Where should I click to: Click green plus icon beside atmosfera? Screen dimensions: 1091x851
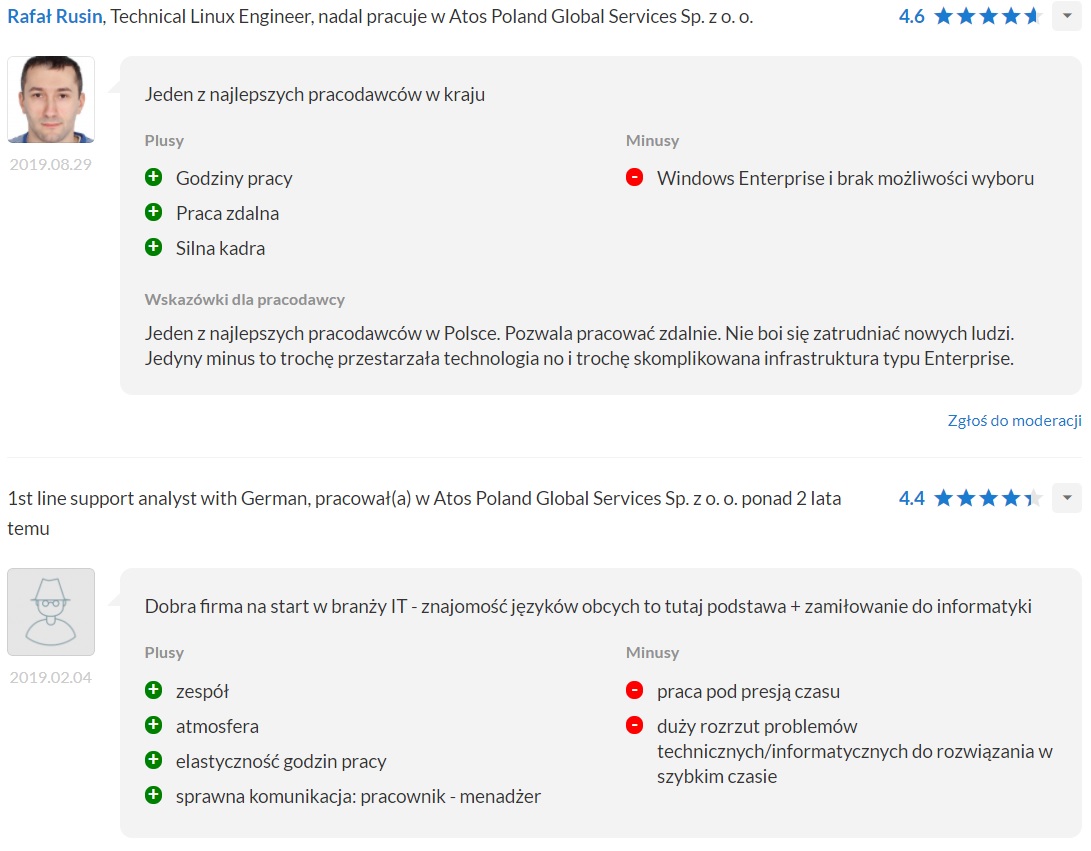(153, 725)
